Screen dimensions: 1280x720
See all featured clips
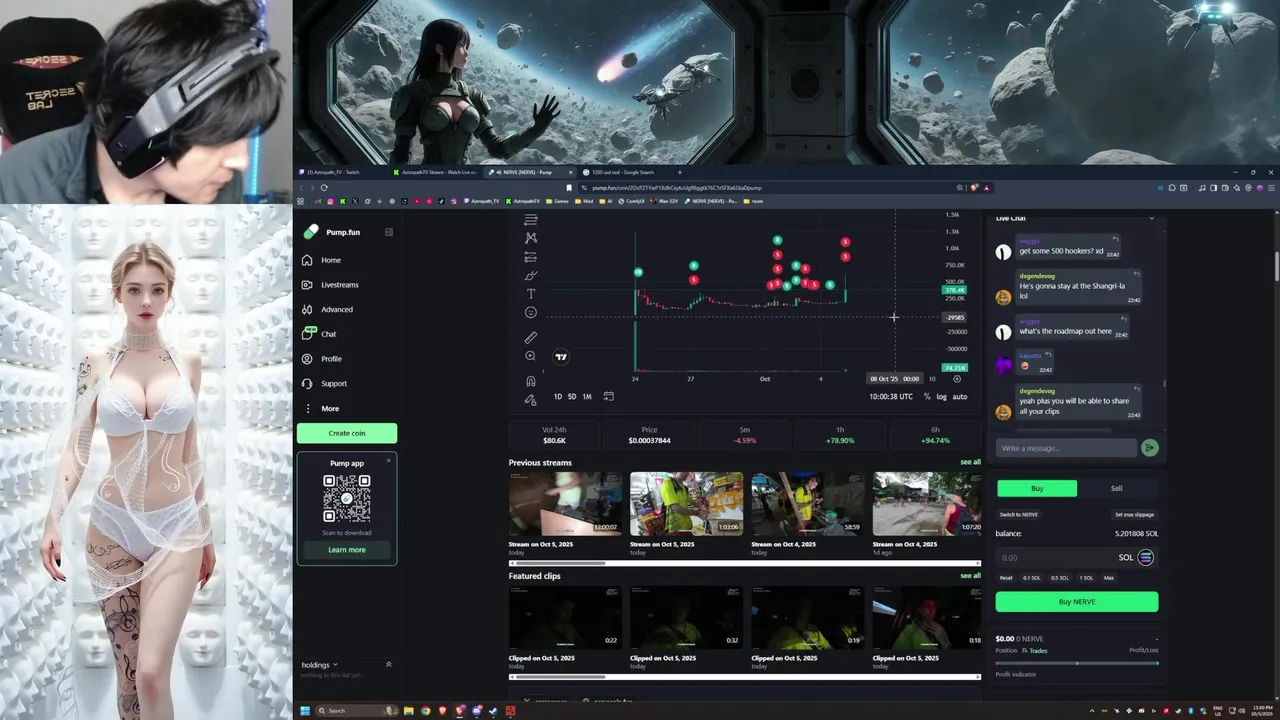coord(970,576)
